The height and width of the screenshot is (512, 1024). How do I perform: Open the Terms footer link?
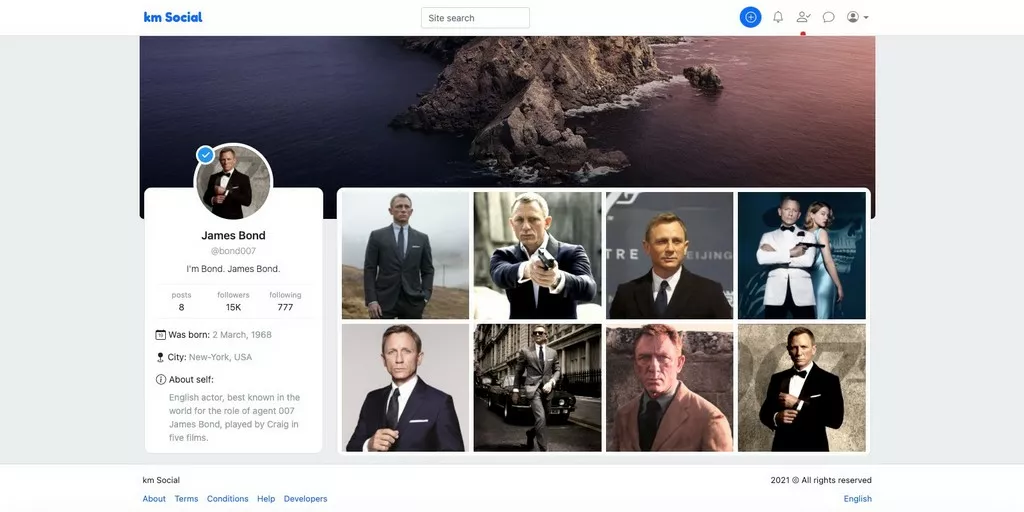(x=186, y=499)
